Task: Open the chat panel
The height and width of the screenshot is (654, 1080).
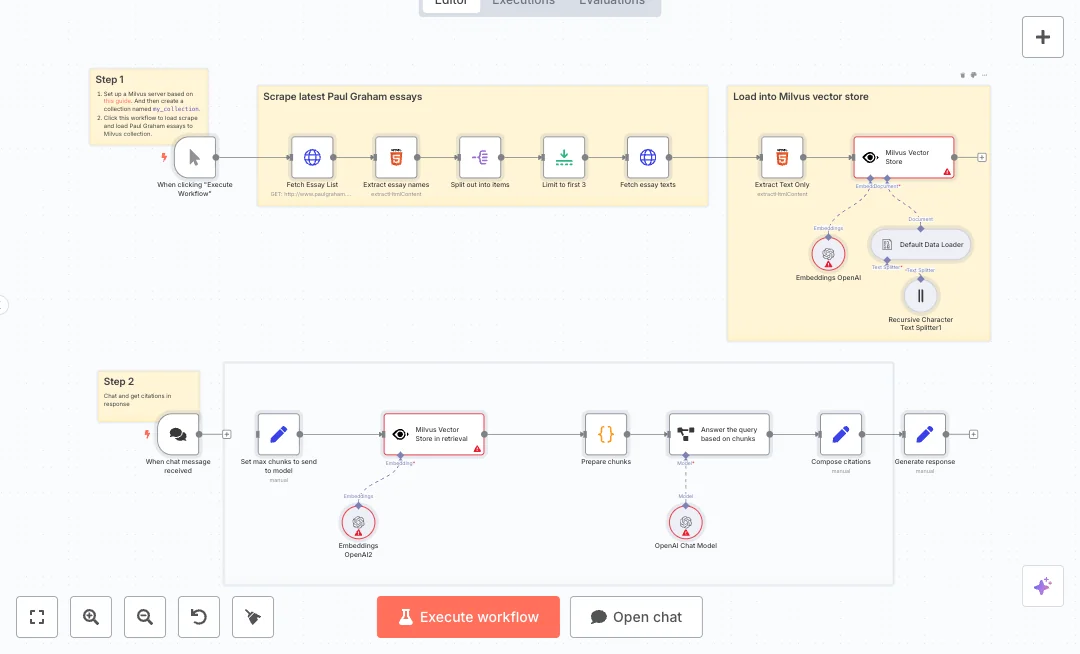Action: point(636,617)
